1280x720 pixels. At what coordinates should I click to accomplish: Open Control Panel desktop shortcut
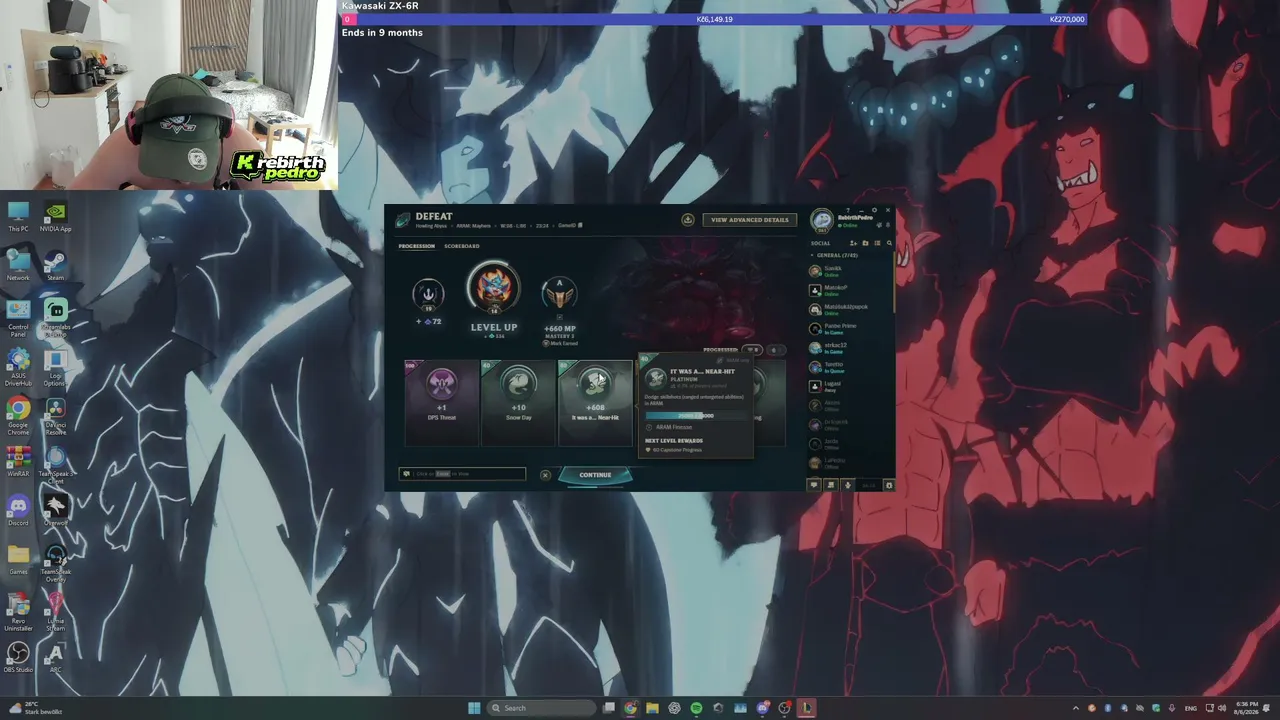(x=18, y=318)
